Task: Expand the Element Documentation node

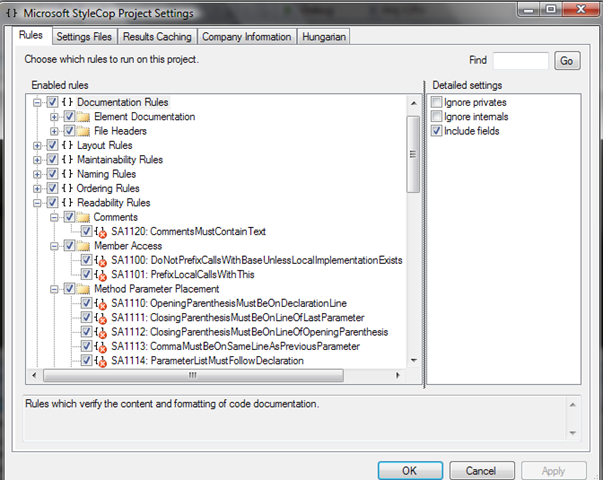Action: coord(54,117)
